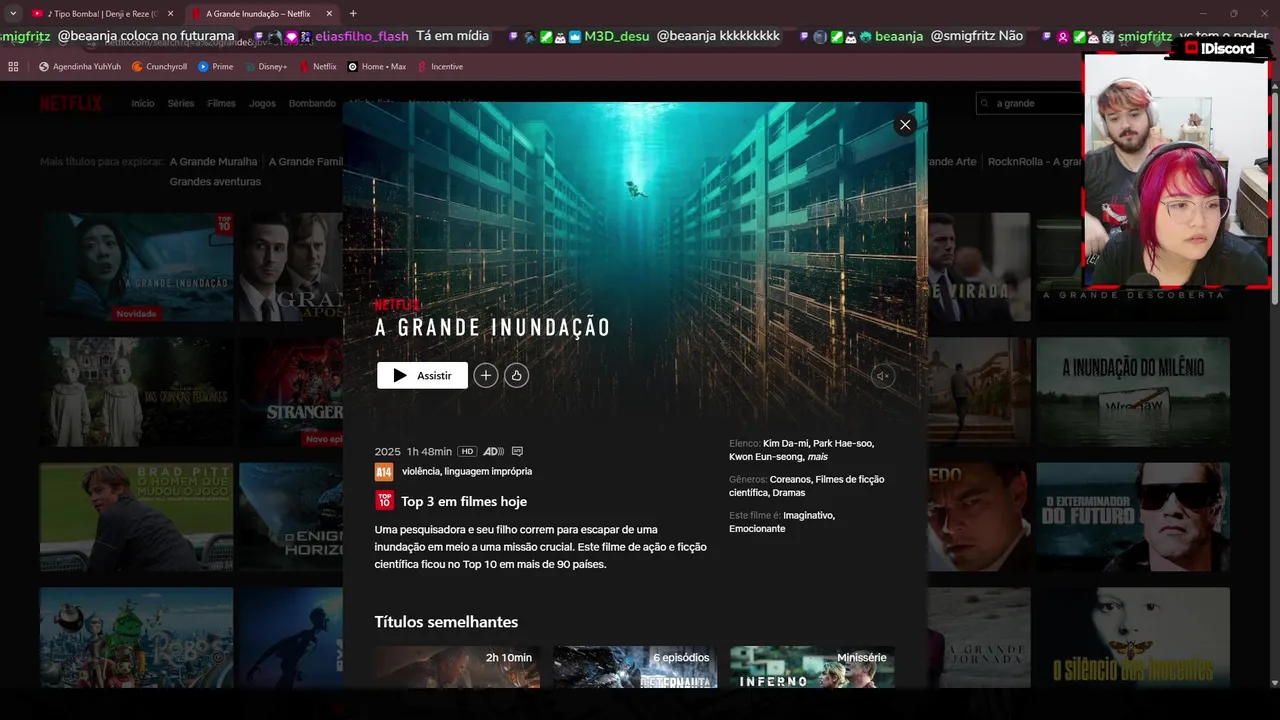Open the Emocionante mood tag
The height and width of the screenshot is (720, 1280).
click(x=757, y=529)
